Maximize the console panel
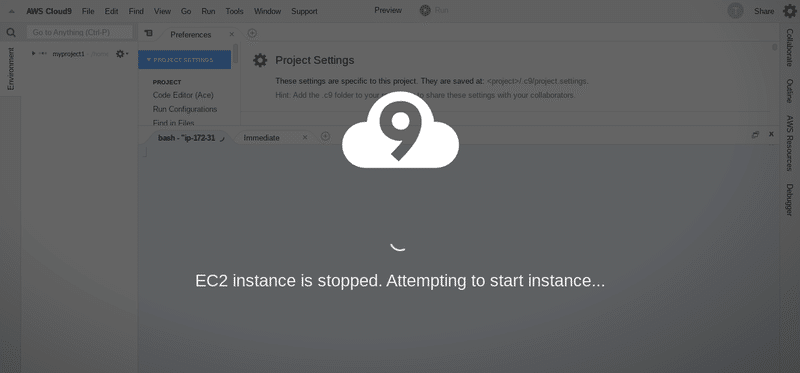Viewport: 800px width, 373px height. (x=755, y=135)
